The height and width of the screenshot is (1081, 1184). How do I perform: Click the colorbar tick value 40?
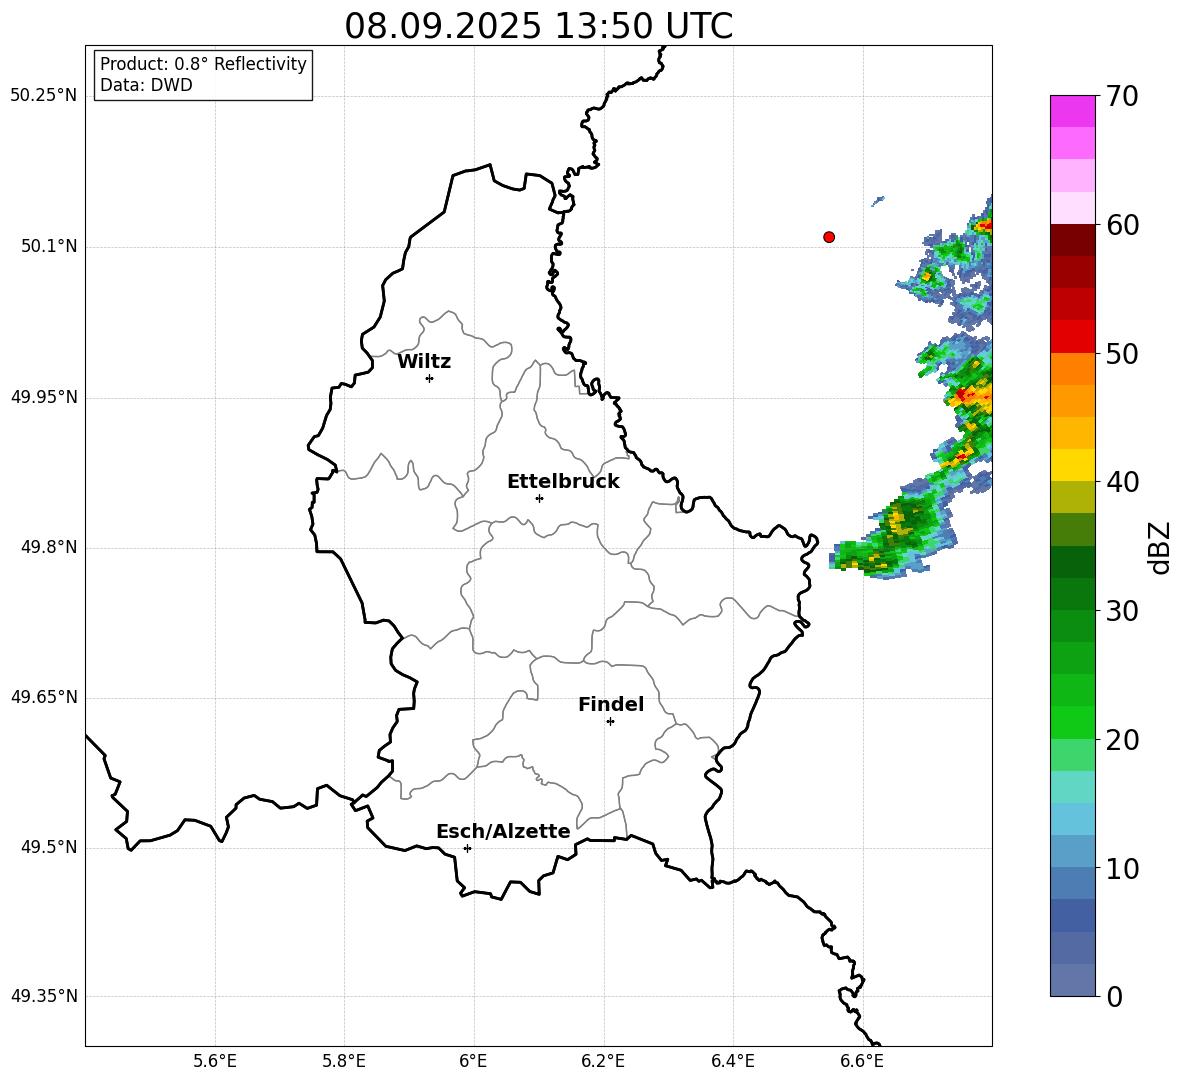coord(1122,482)
